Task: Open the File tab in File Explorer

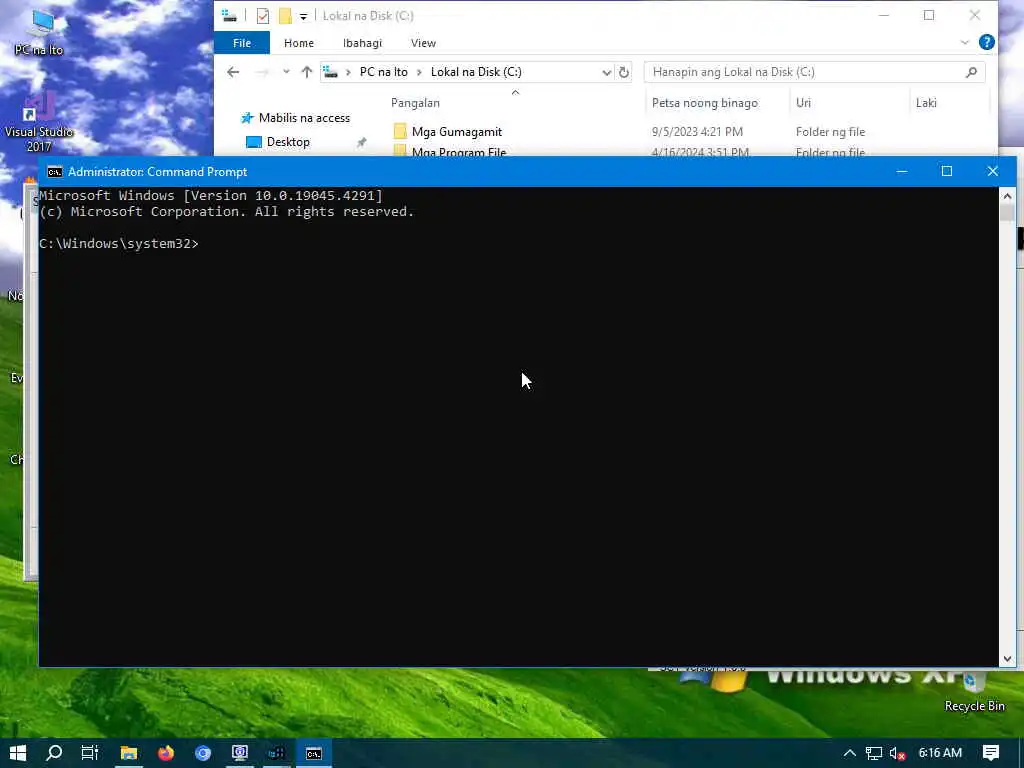Action: coord(242,43)
